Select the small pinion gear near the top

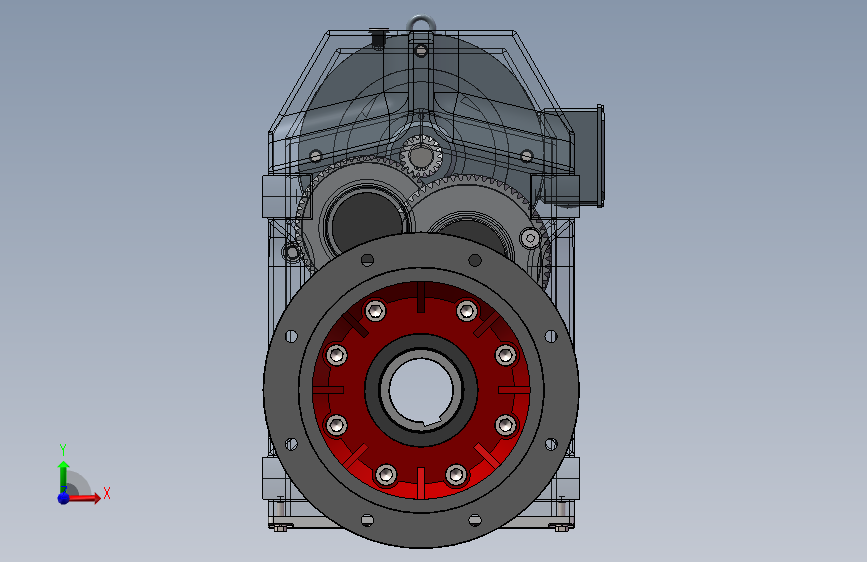pos(421,155)
